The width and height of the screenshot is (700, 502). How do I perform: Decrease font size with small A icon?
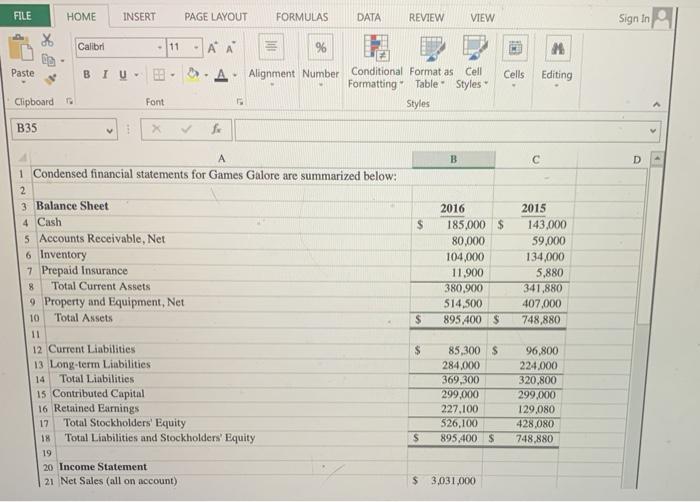coord(231,48)
